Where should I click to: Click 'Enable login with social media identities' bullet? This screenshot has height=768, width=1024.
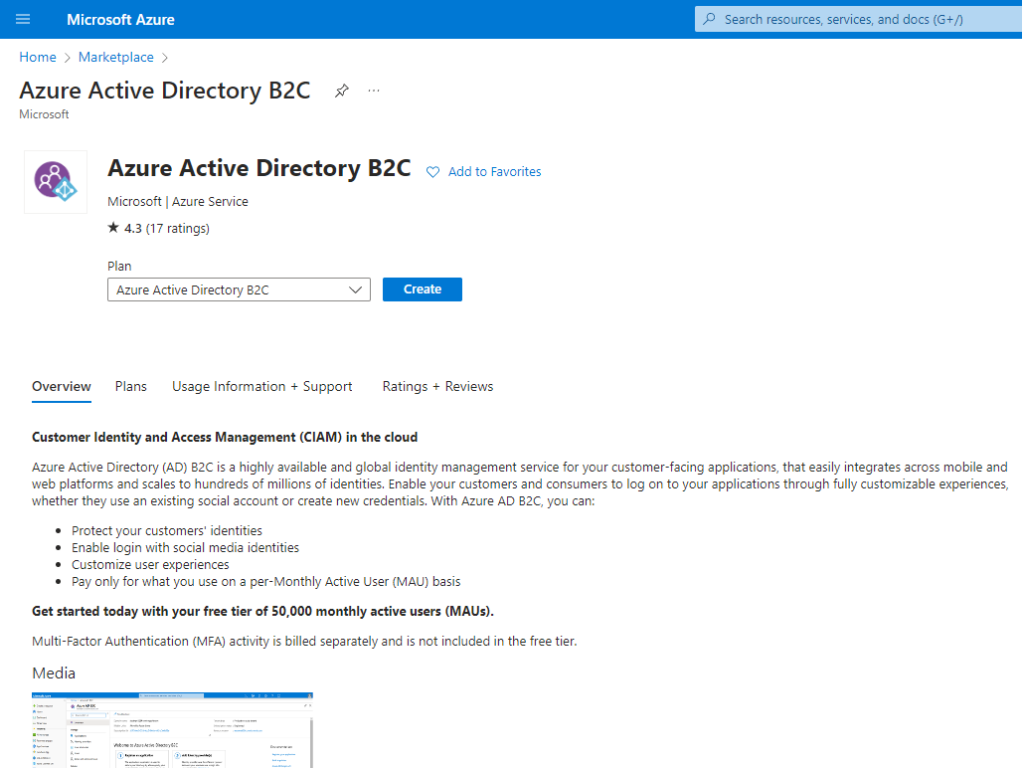pos(185,548)
